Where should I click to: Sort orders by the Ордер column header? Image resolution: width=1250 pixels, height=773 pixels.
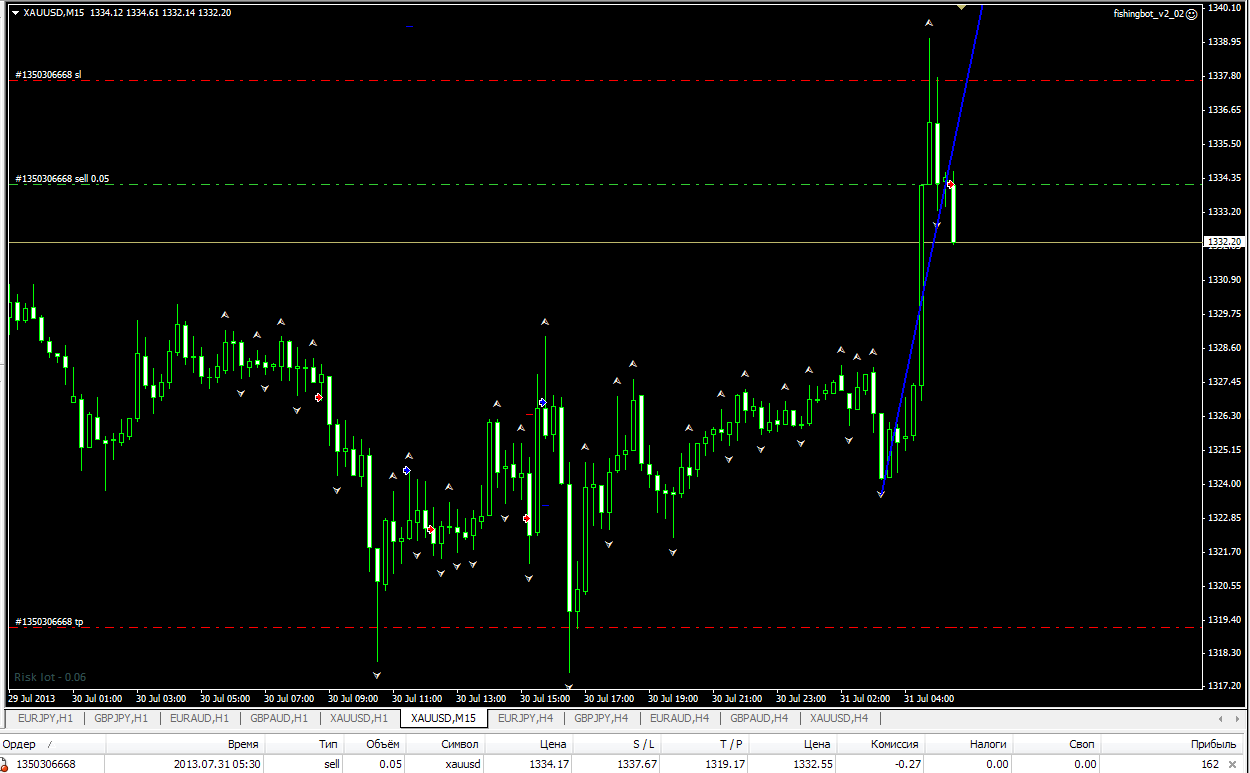pos(52,744)
